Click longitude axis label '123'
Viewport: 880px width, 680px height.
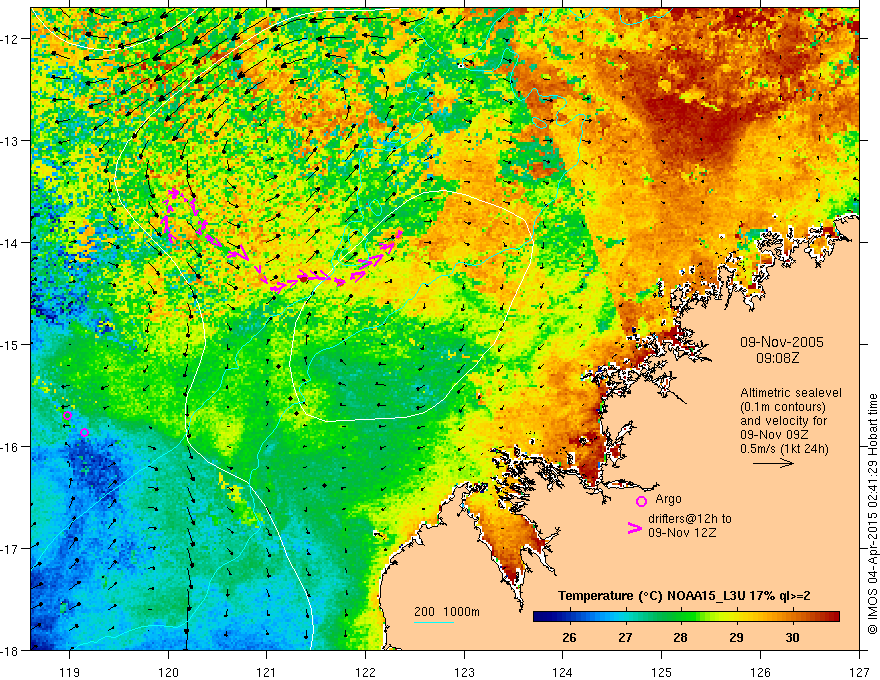(x=464, y=672)
